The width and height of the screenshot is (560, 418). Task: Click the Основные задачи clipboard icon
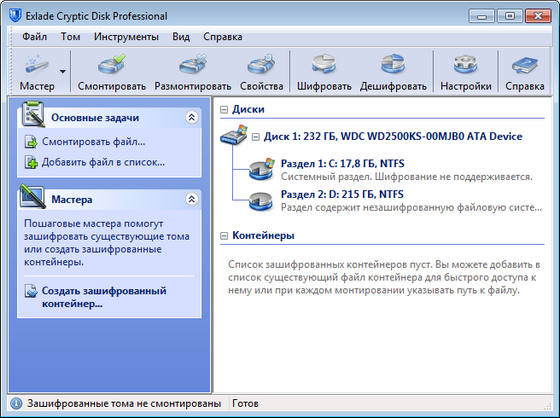point(33,114)
